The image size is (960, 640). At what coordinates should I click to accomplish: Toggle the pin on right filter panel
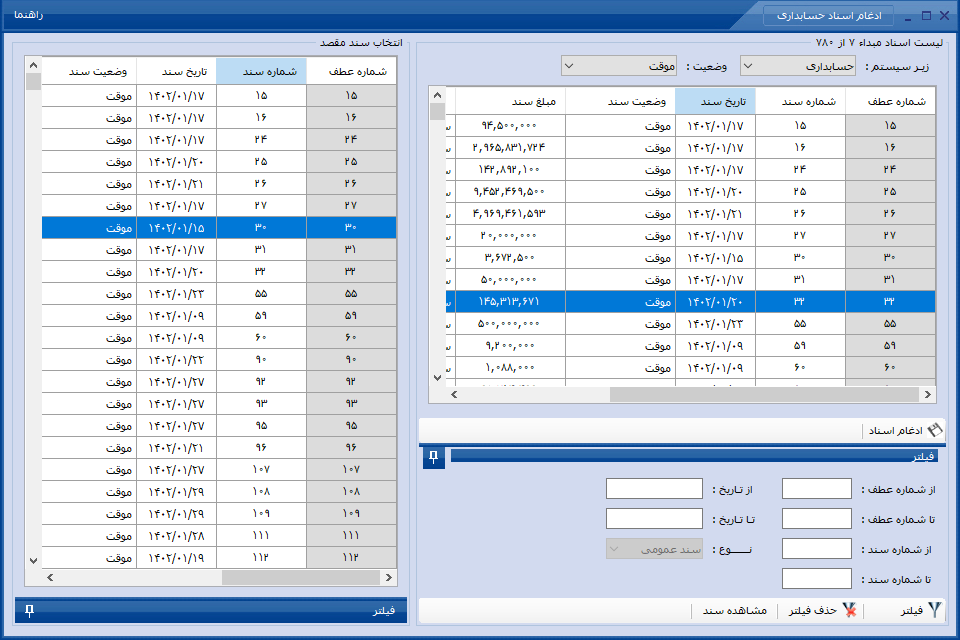(433, 457)
